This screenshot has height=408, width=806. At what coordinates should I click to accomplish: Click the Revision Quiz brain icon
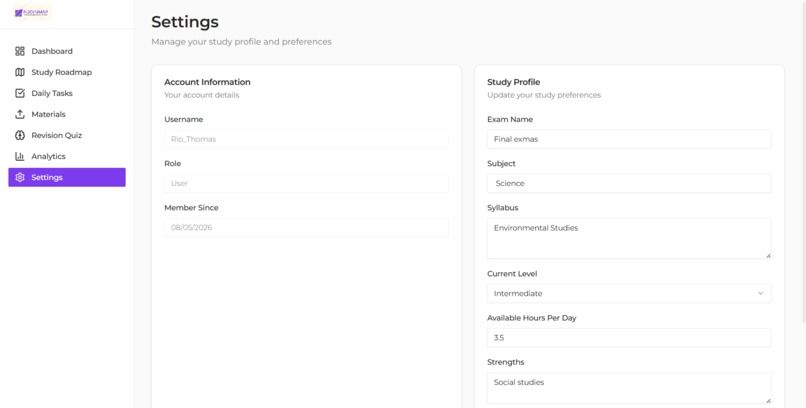pyautogui.click(x=20, y=135)
